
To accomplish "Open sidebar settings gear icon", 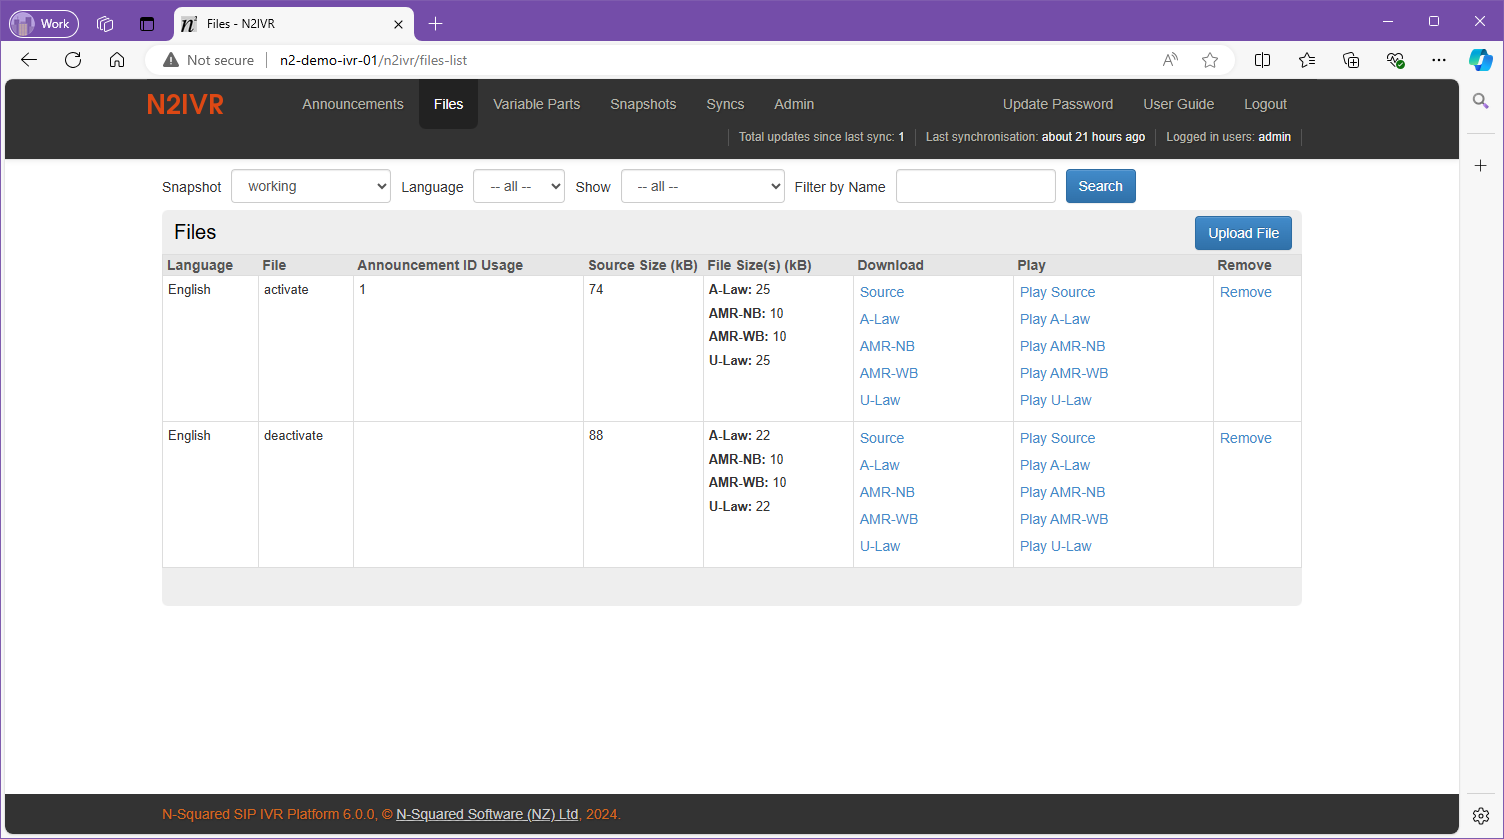I will (x=1481, y=816).
